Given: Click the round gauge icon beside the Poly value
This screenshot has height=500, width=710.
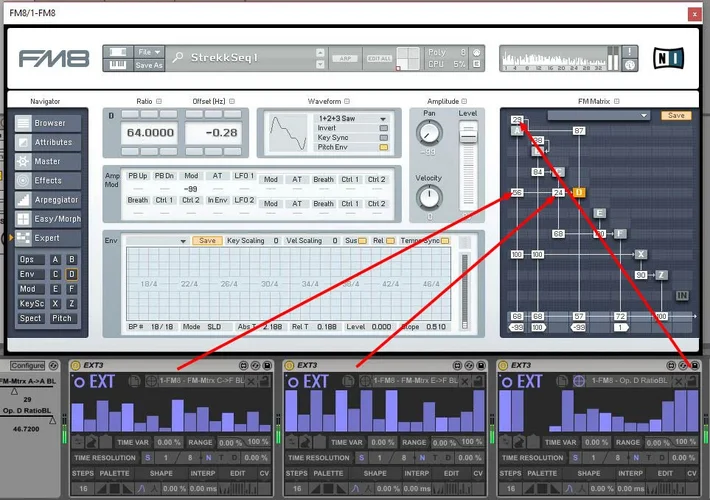Looking at the screenshot, I should click(x=476, y=53).
